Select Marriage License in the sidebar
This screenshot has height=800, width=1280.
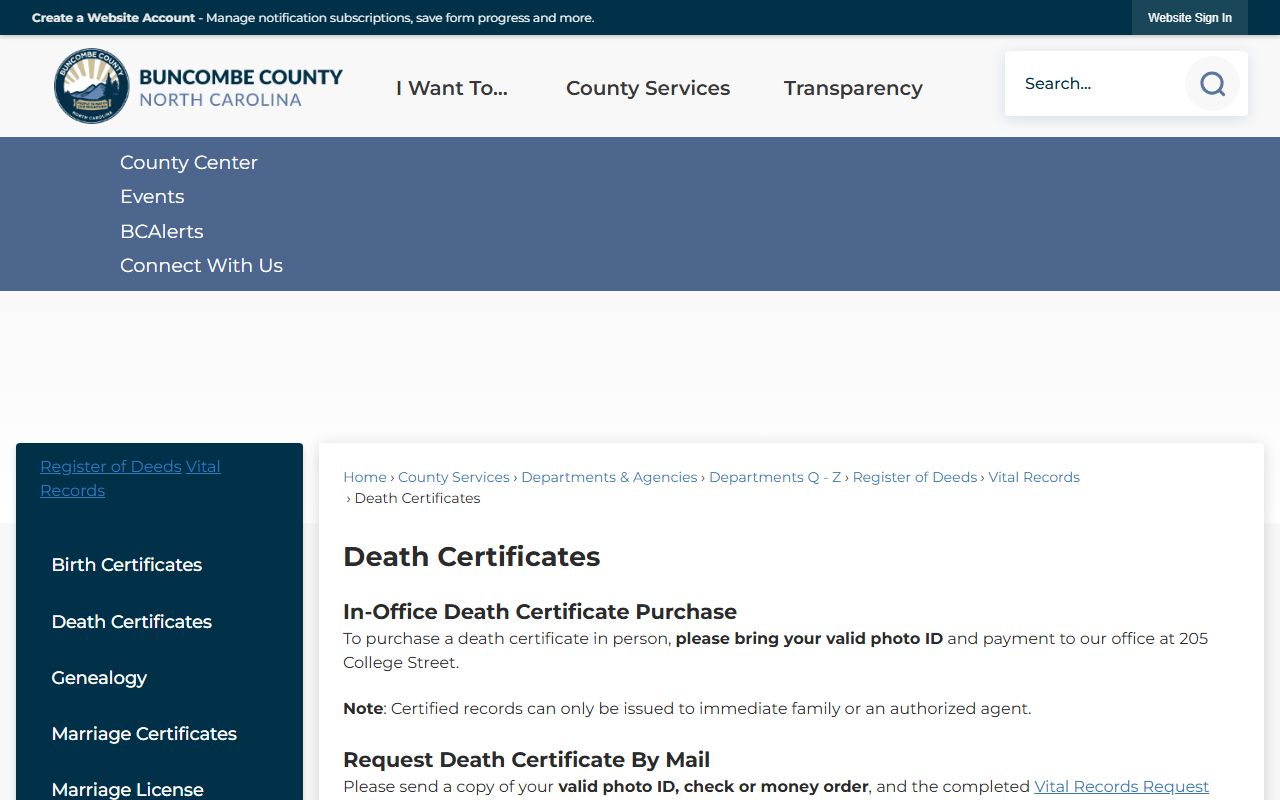(x=128, y=790)
